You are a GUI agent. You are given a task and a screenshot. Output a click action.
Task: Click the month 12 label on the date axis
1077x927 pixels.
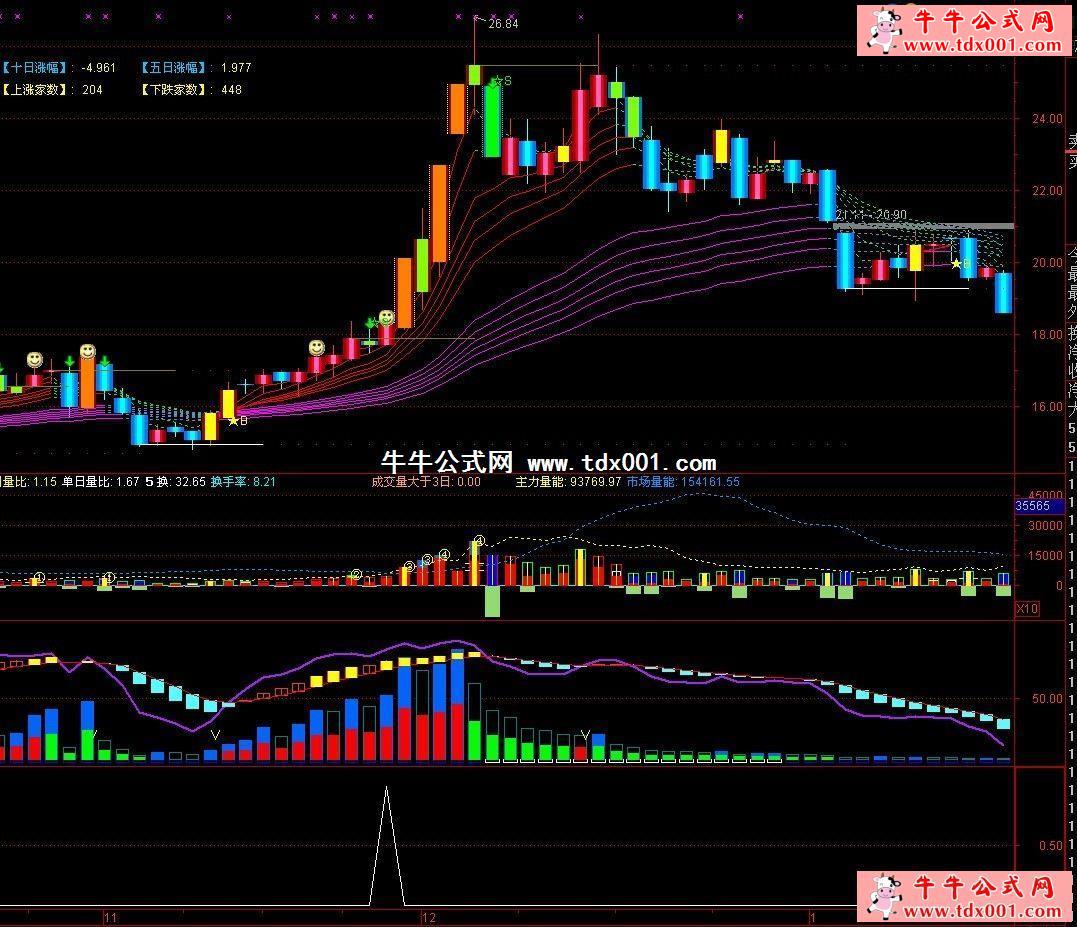coord(429,917)
